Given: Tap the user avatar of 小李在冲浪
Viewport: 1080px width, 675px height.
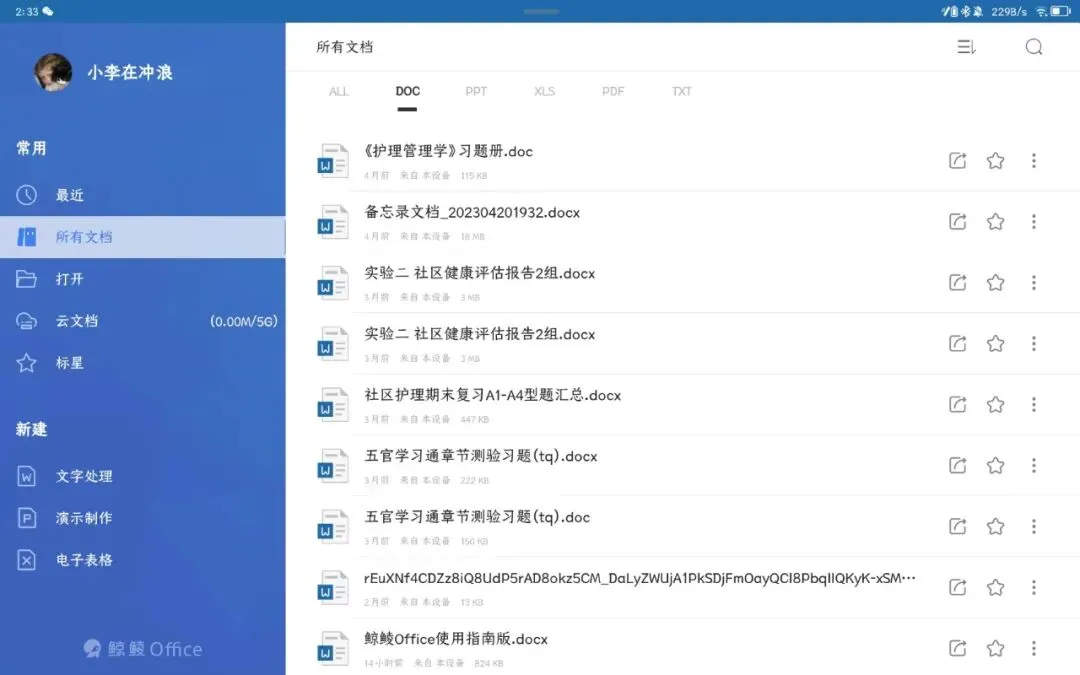Looking at the screenshot, I should (x=53, y=72).
